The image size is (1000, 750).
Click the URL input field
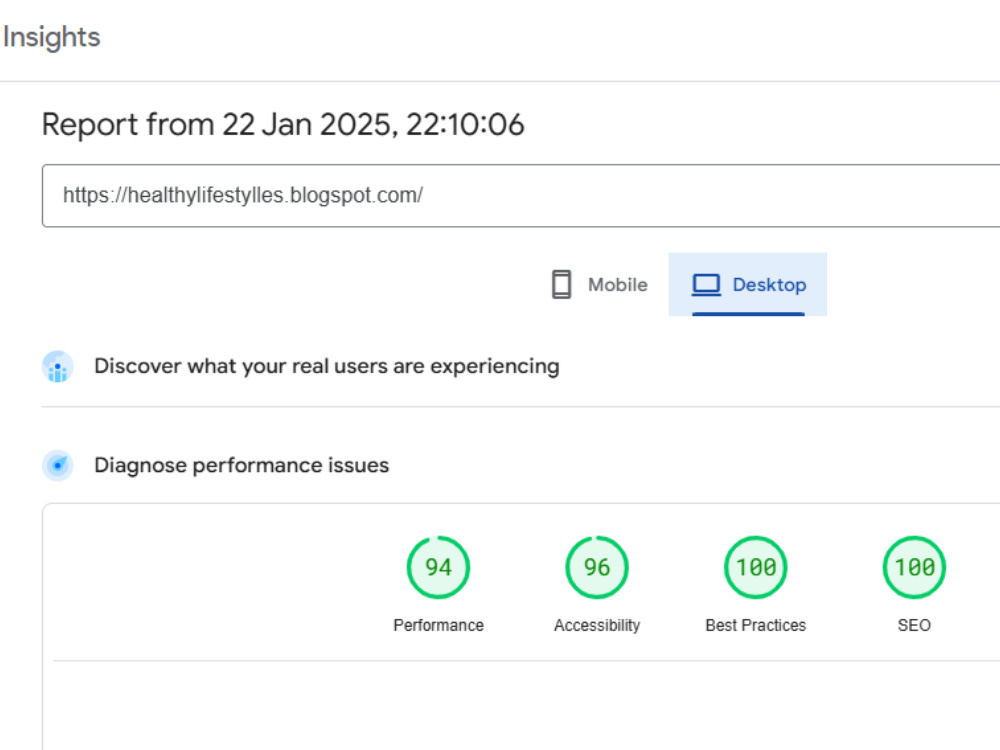coord(521,196)
